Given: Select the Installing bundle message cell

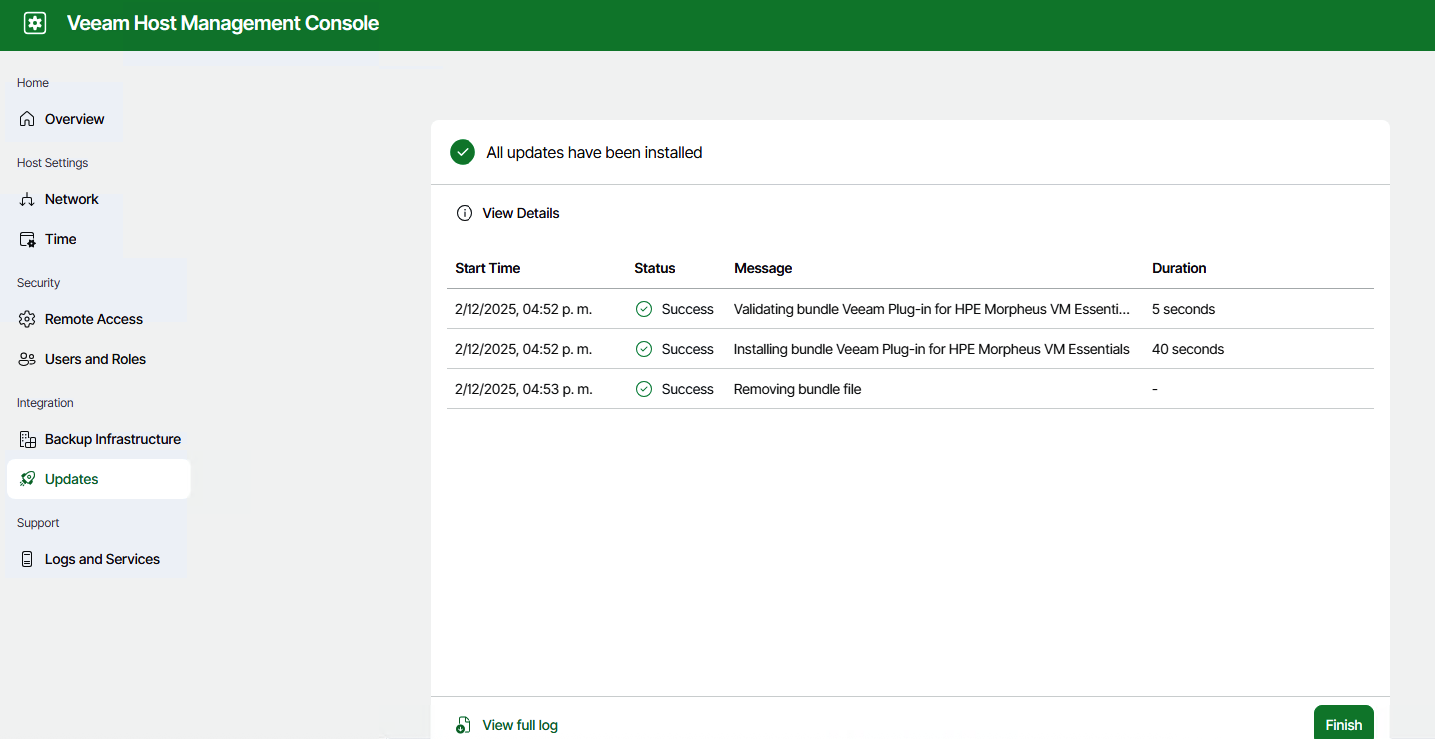Looking at the screenshot, I should (932, 349).
